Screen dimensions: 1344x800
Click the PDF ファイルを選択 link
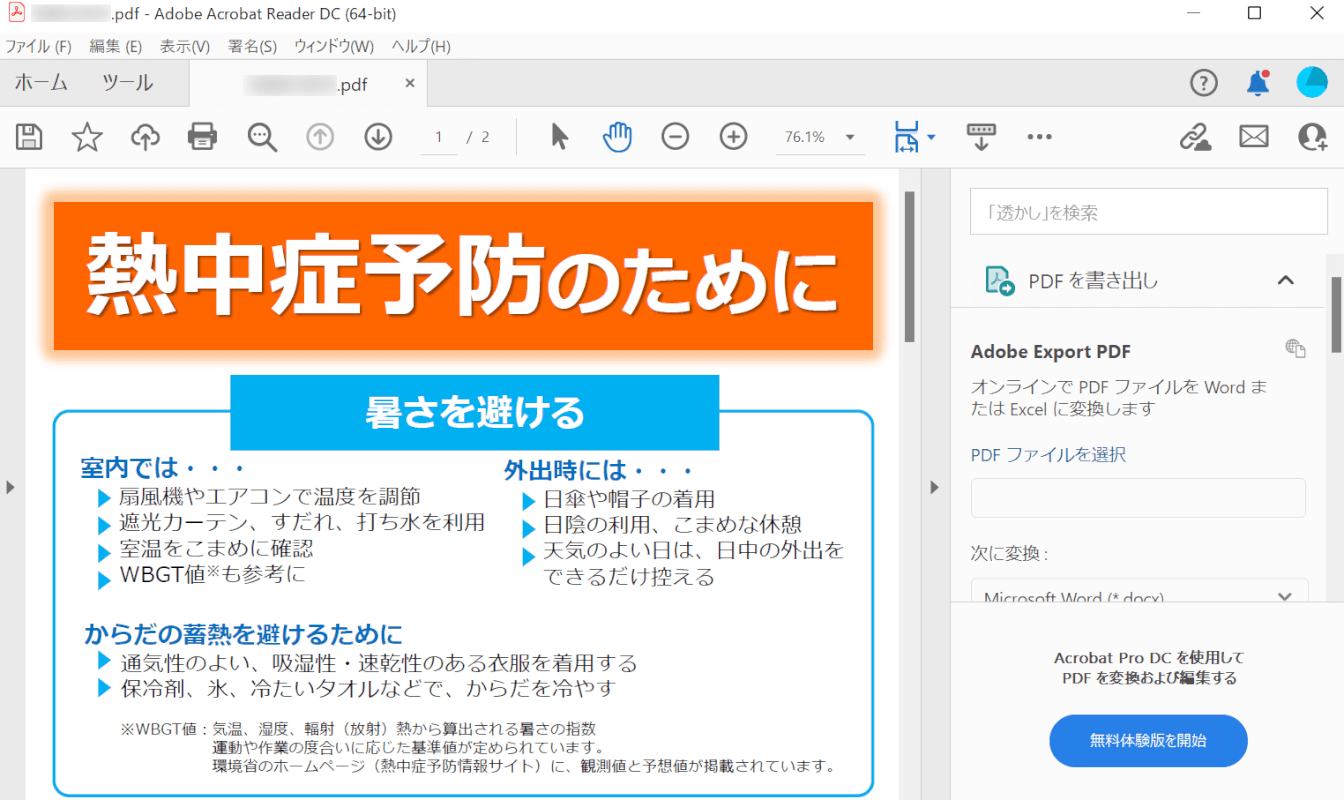(x=1048, y=455)
